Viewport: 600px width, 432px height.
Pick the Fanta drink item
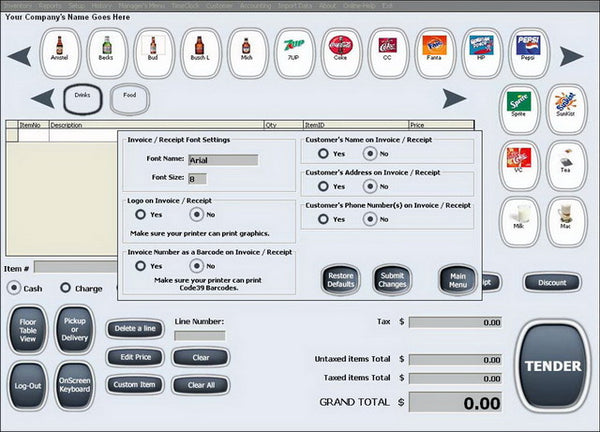[x=434, y=53]
